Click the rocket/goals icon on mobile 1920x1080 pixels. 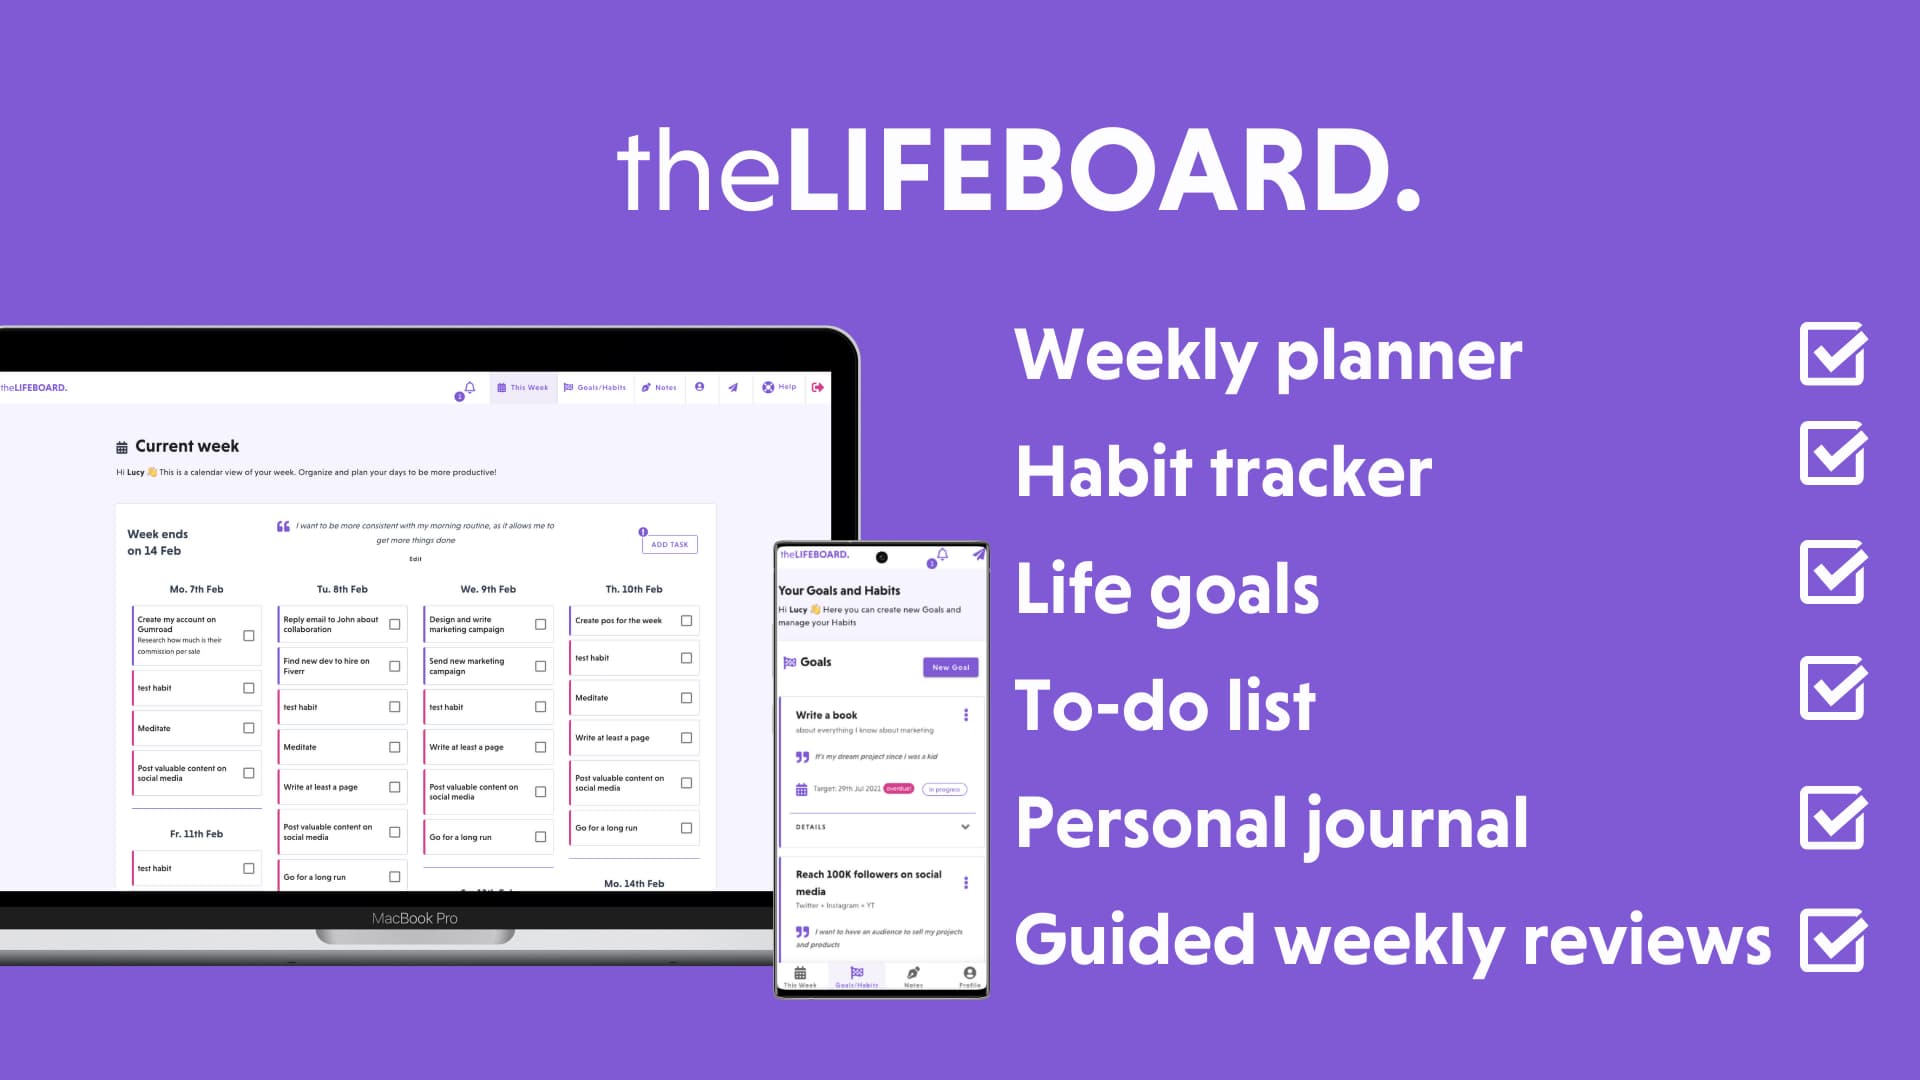pos(972,554)
